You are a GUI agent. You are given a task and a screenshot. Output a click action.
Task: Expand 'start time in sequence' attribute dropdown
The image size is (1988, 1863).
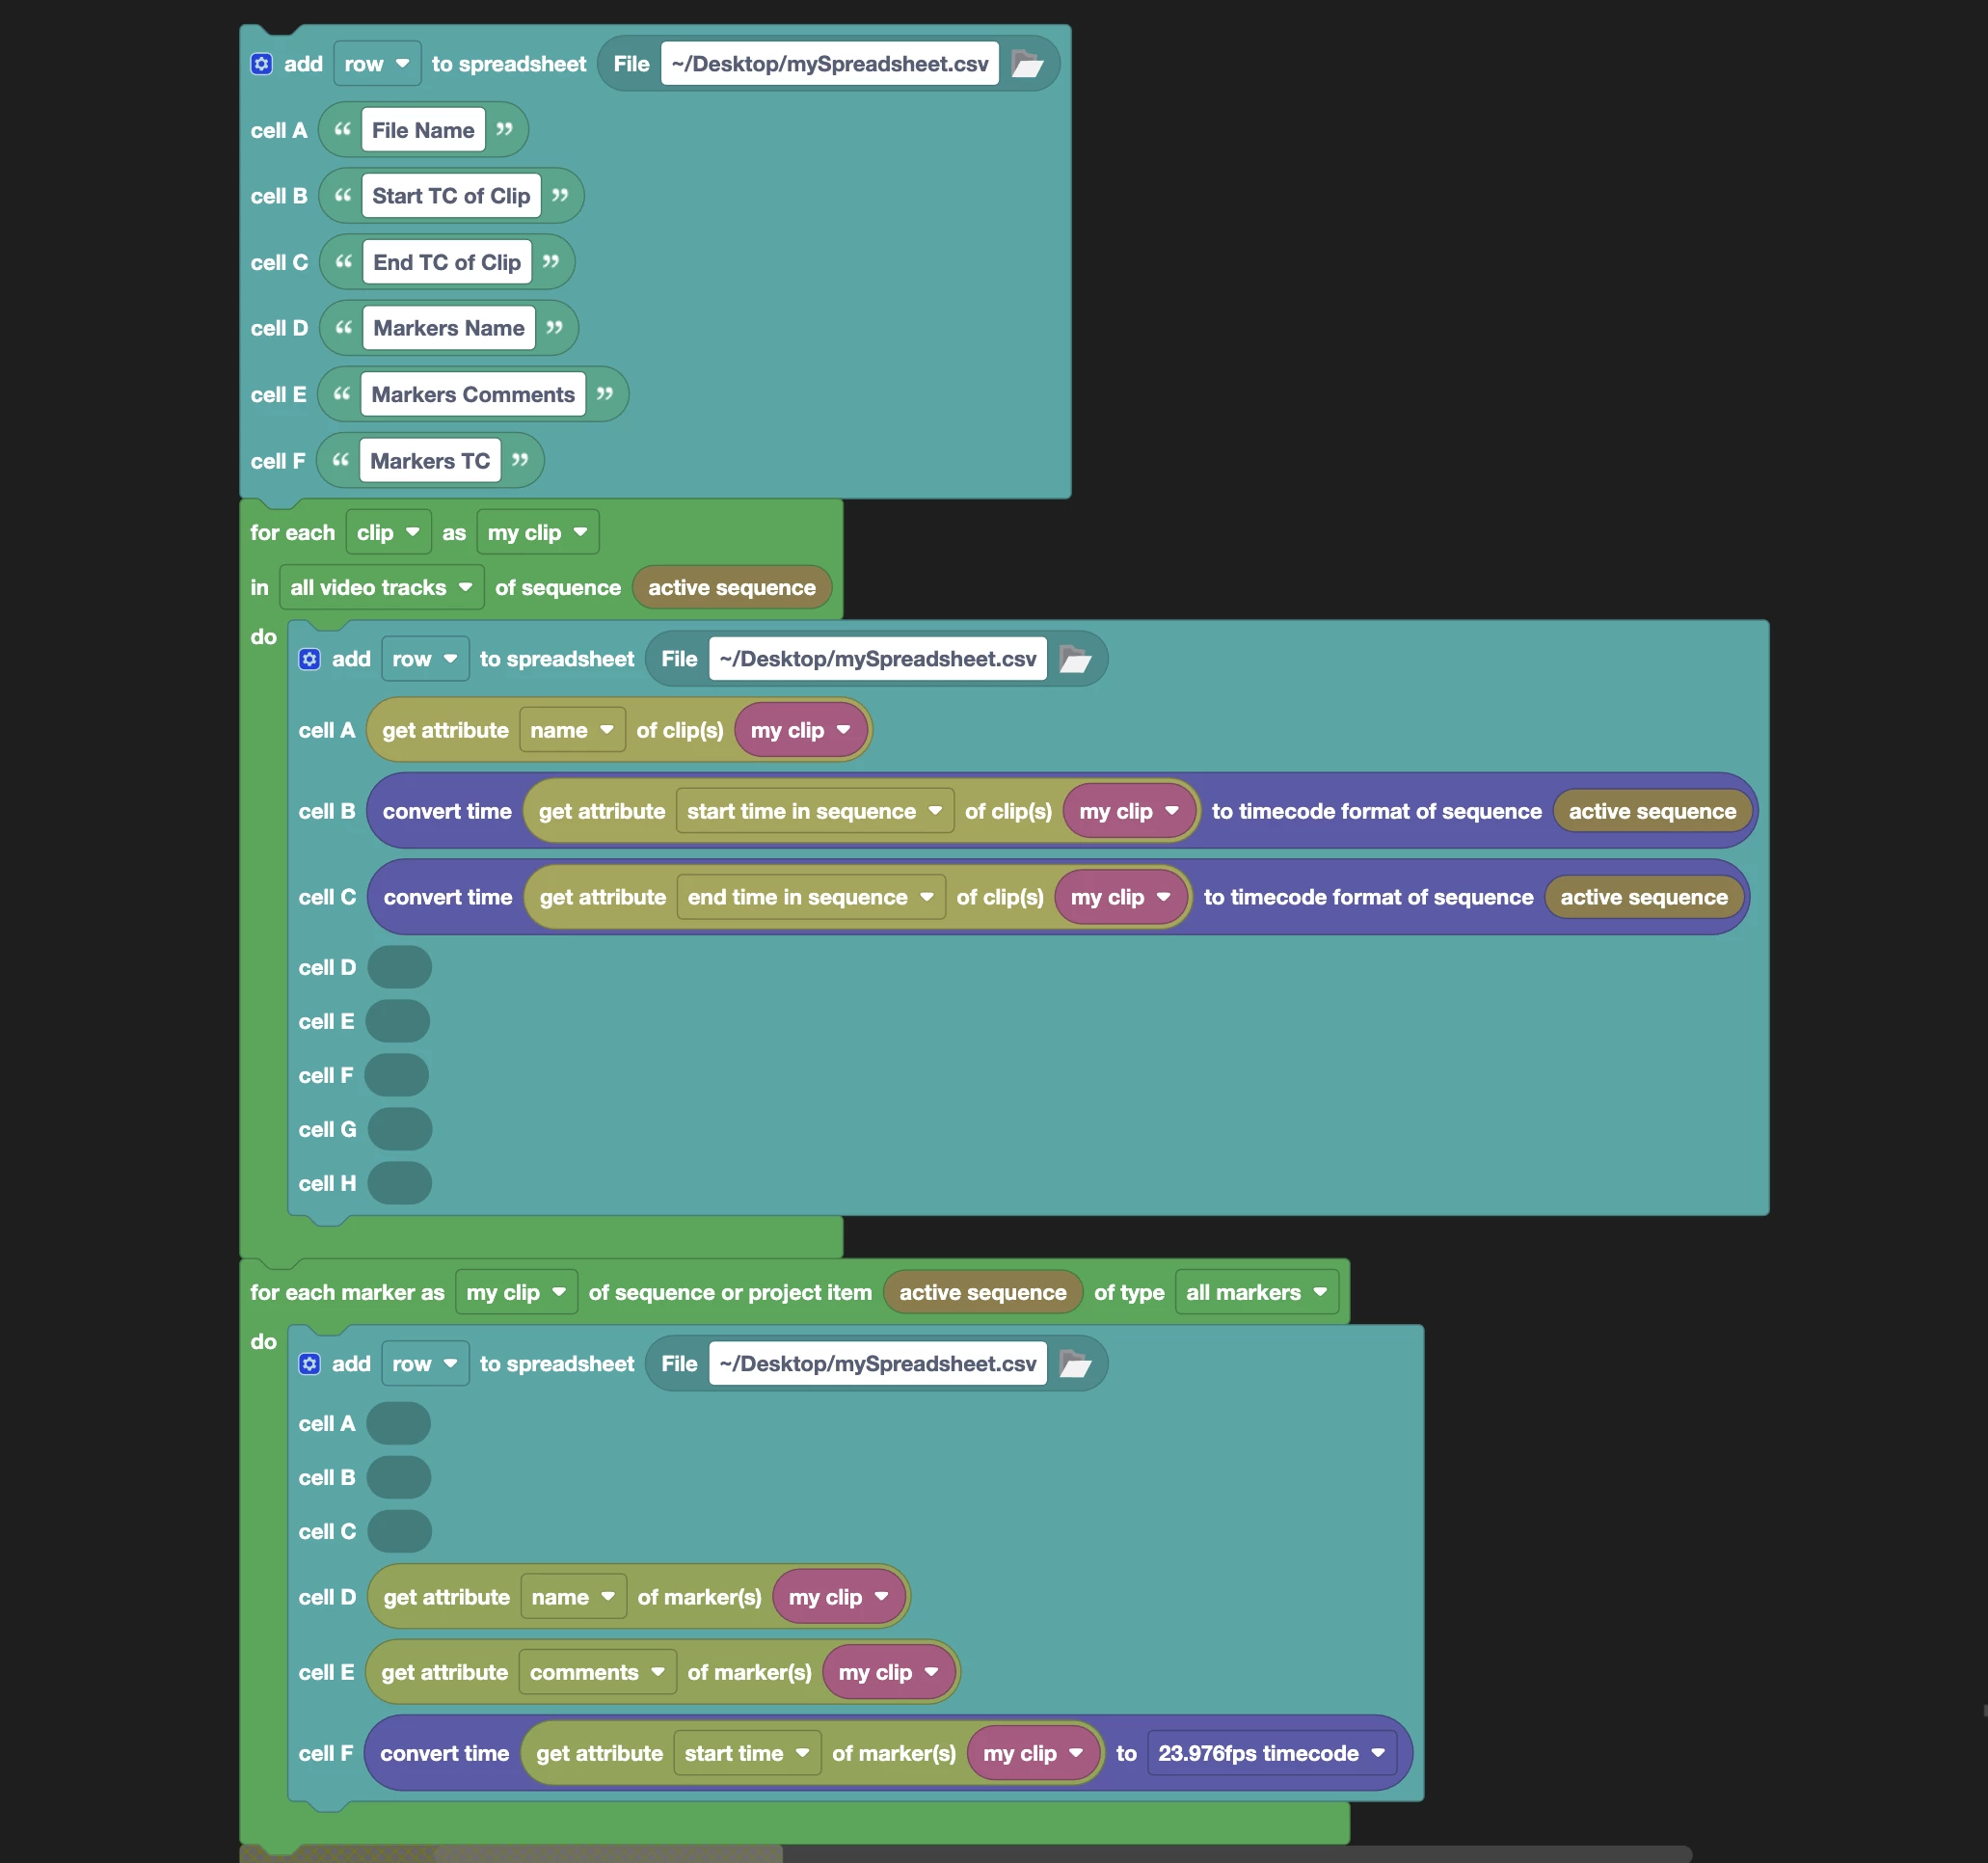(x=814, y=812)
